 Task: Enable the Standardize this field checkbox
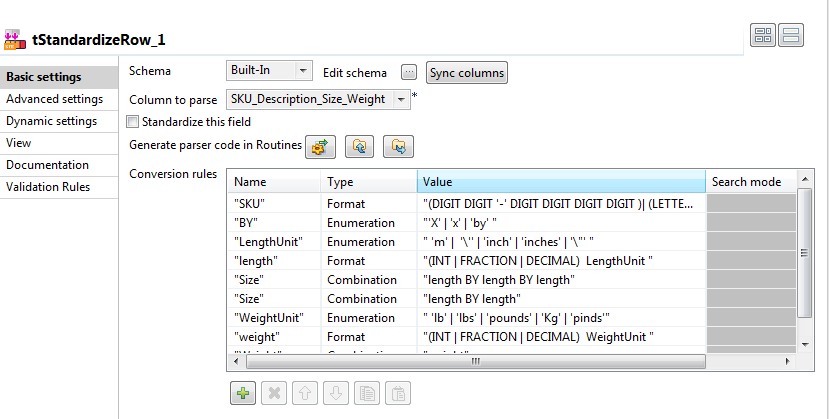tap(133, 122)
